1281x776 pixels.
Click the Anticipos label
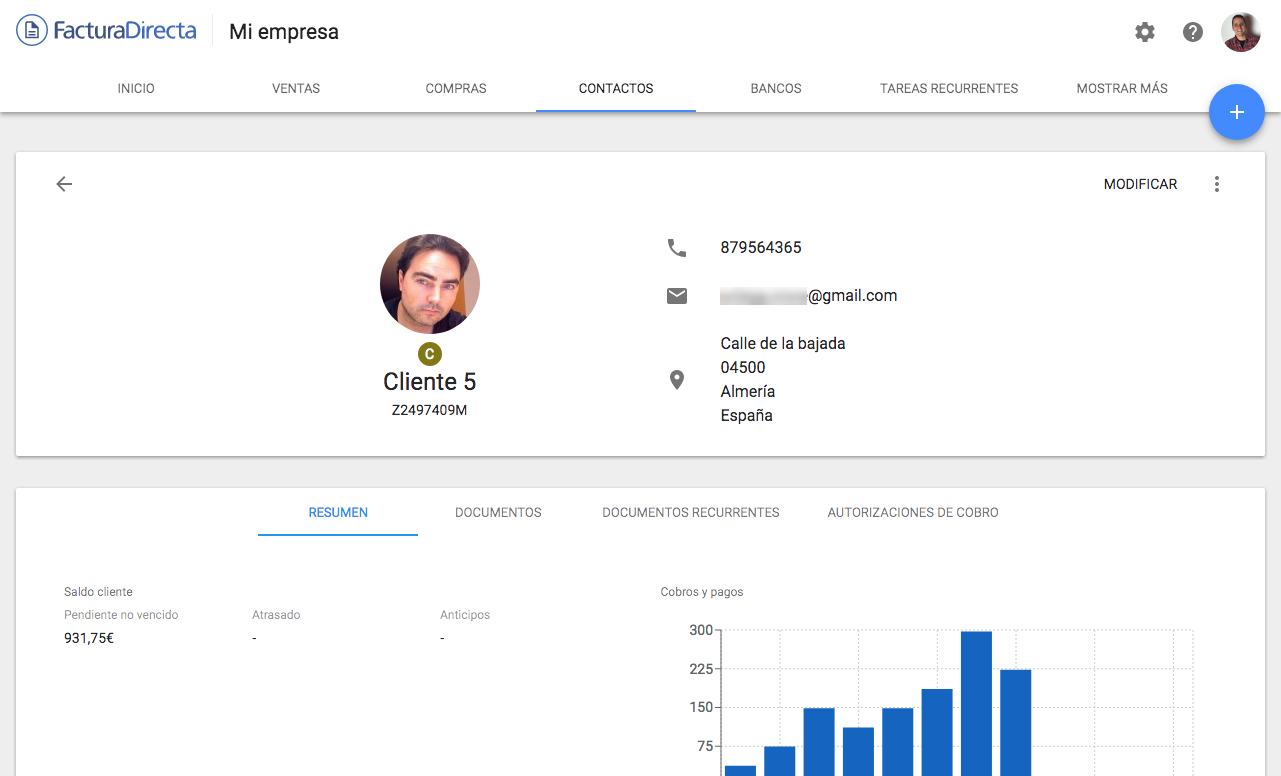465,615
